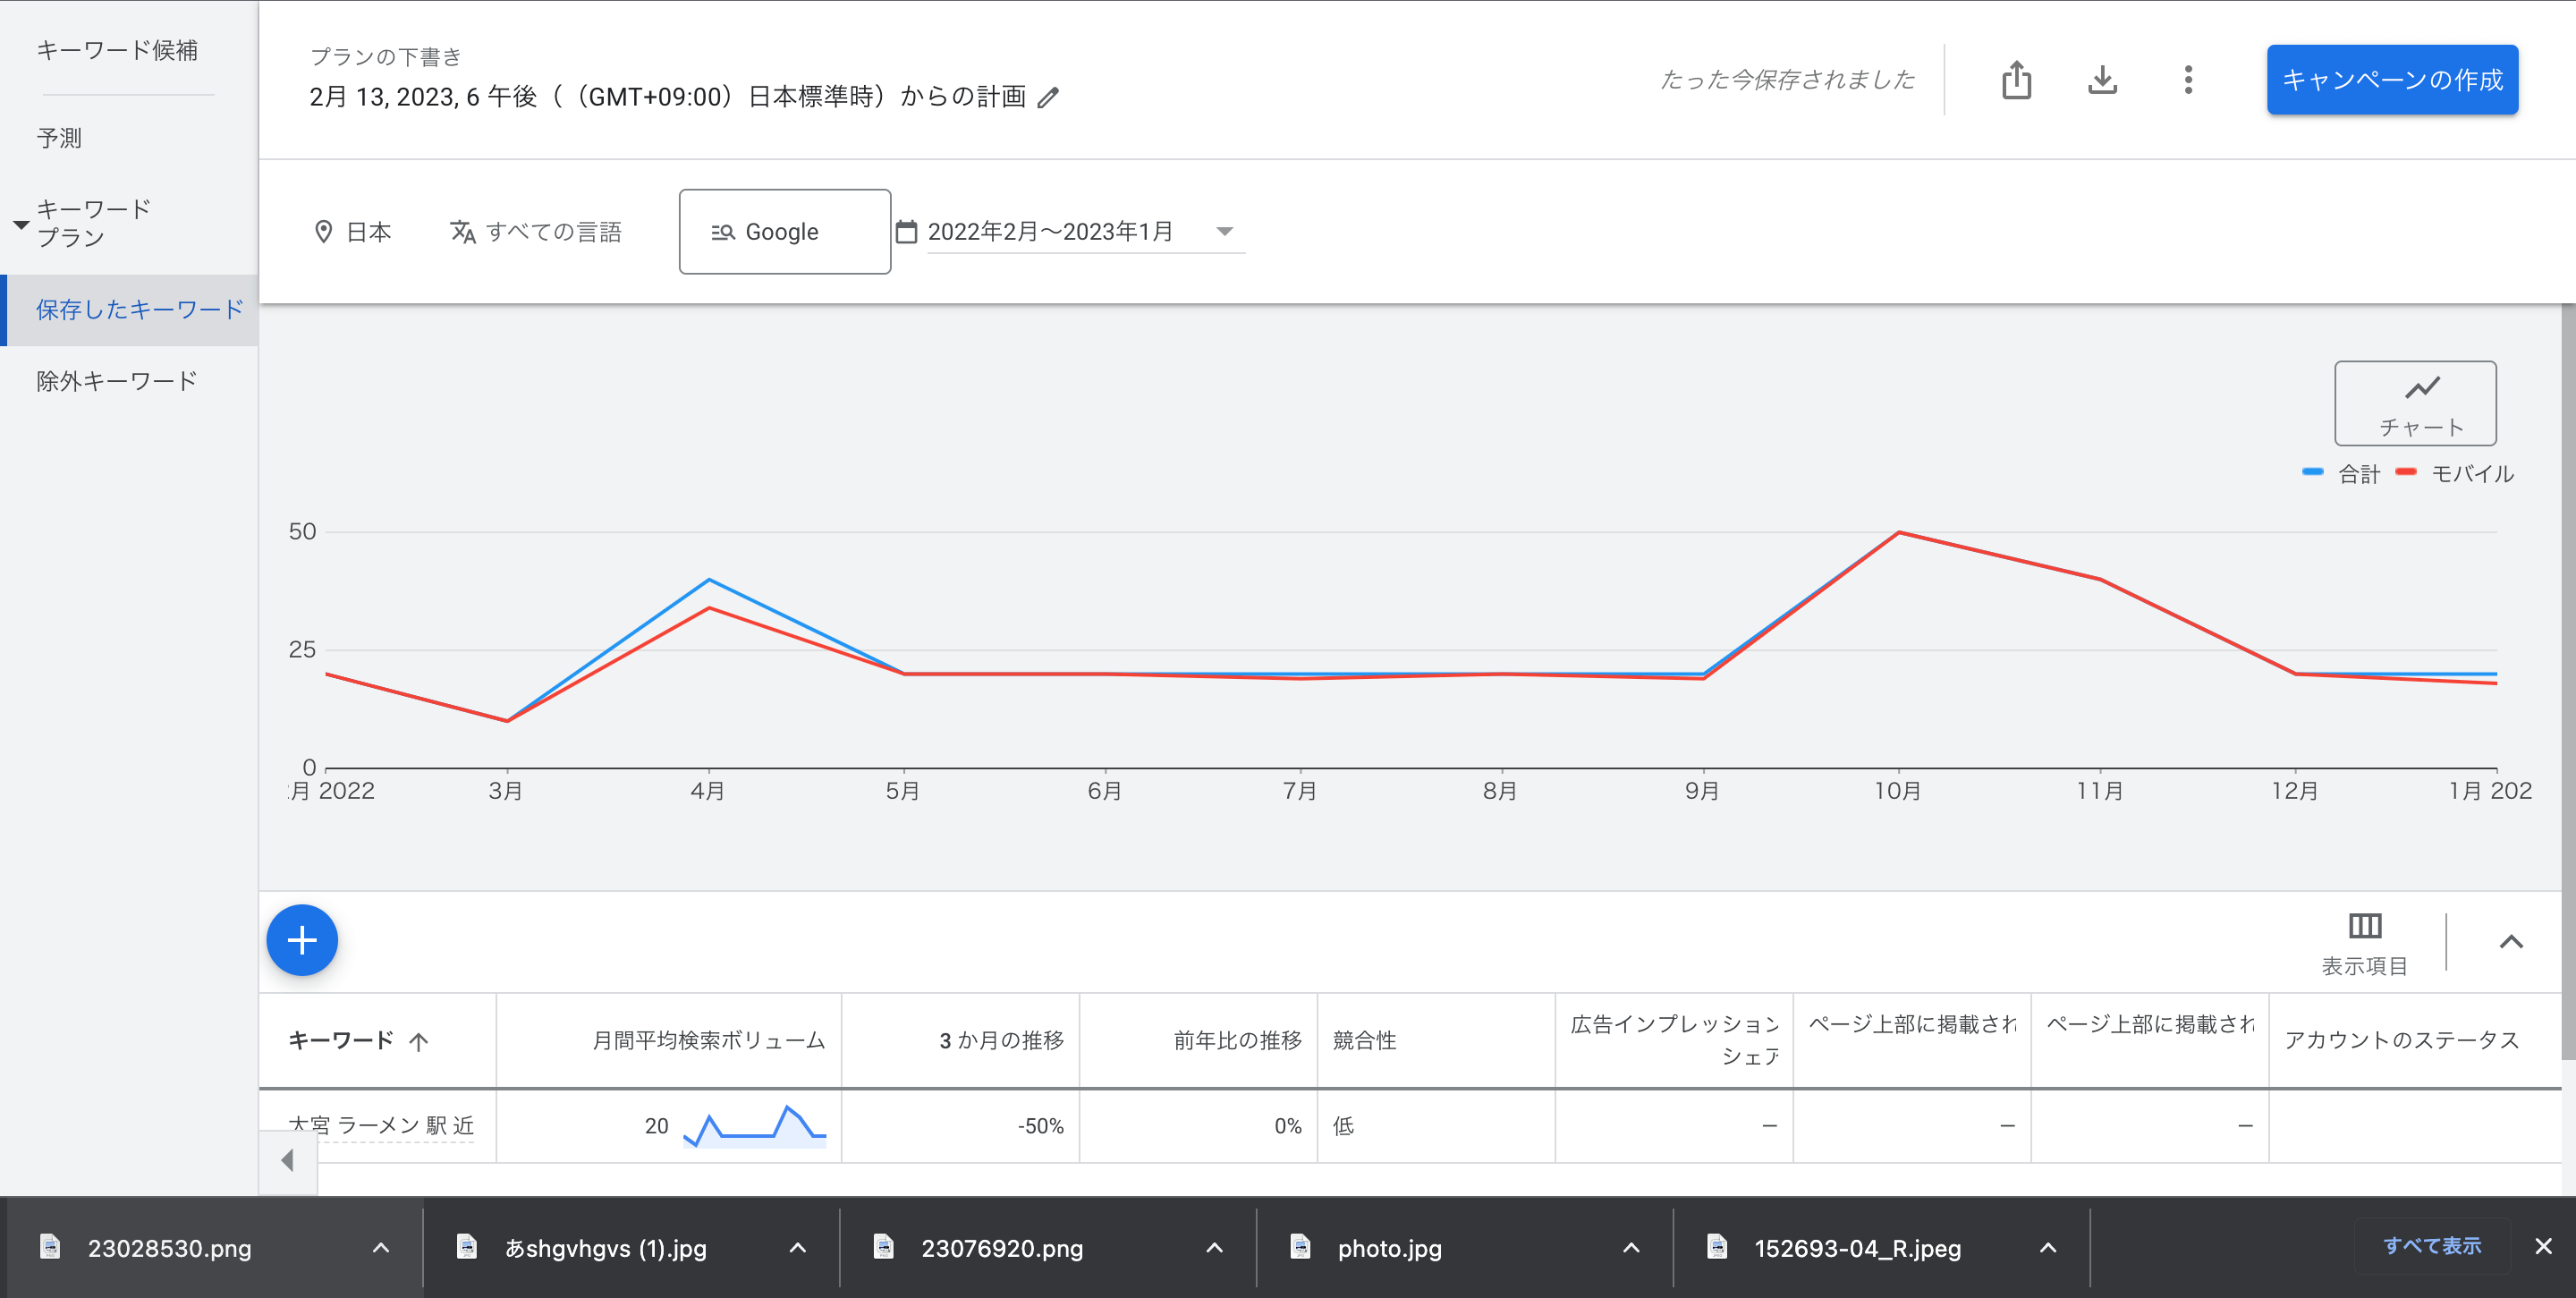
Task: Click すべて表示 in downloads bar
Action: click(x=2431, y=1246)
